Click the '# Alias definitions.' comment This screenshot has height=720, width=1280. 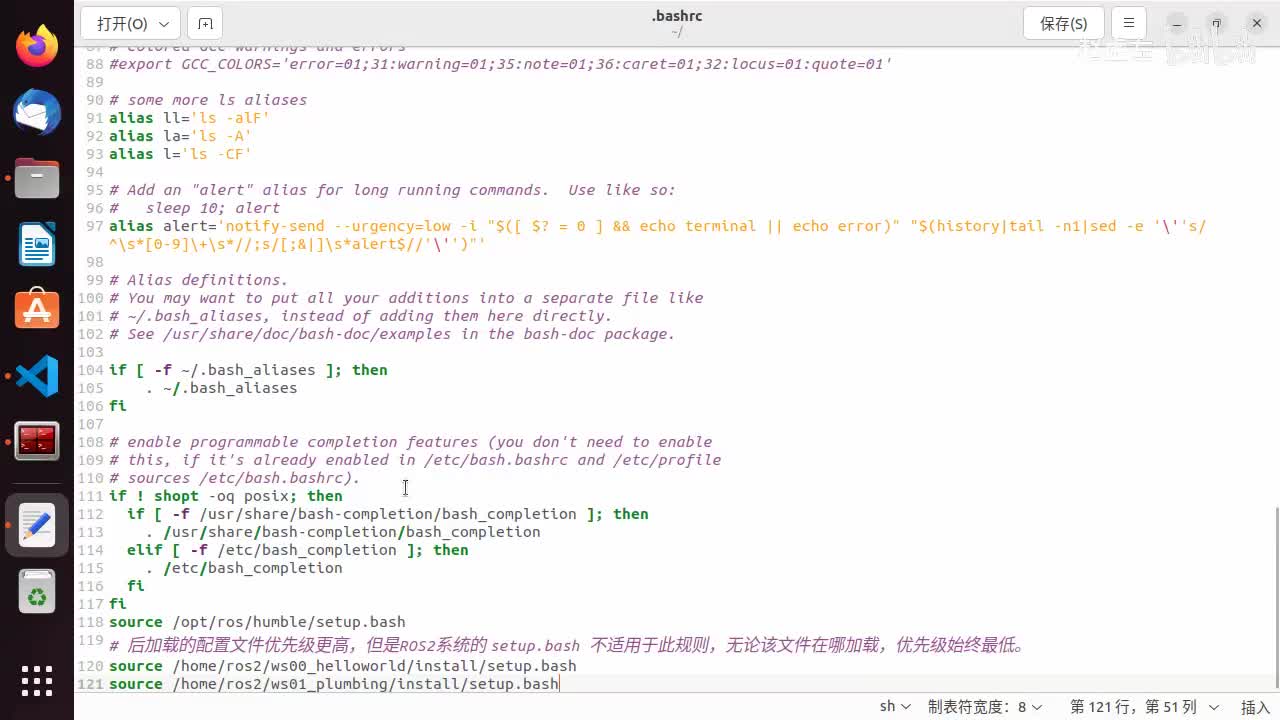click(198, 280)
